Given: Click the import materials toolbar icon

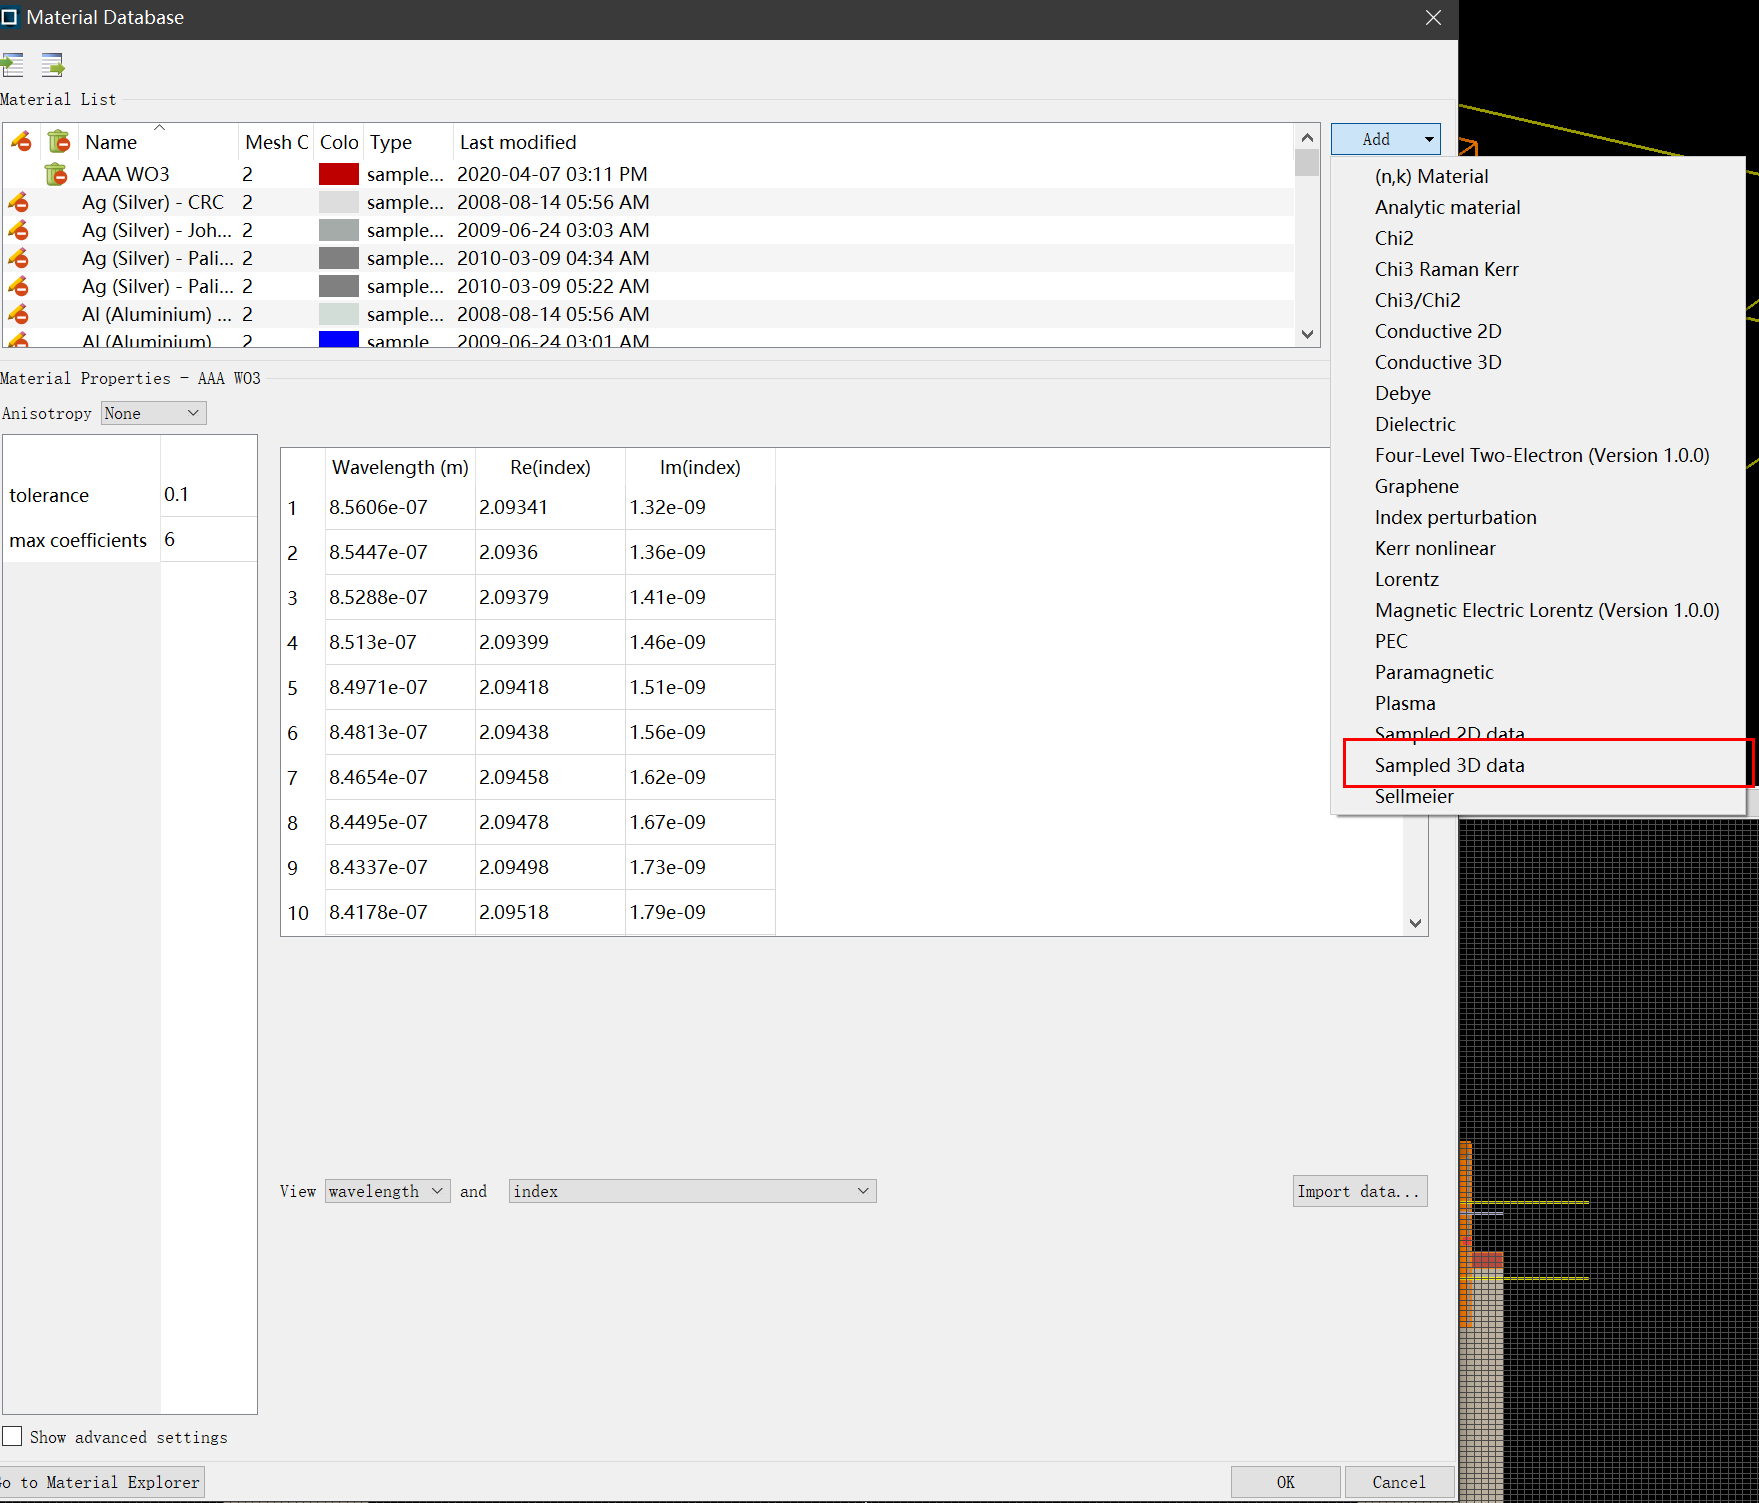Looking at the screenshot, I should click(x=12, y=66).
